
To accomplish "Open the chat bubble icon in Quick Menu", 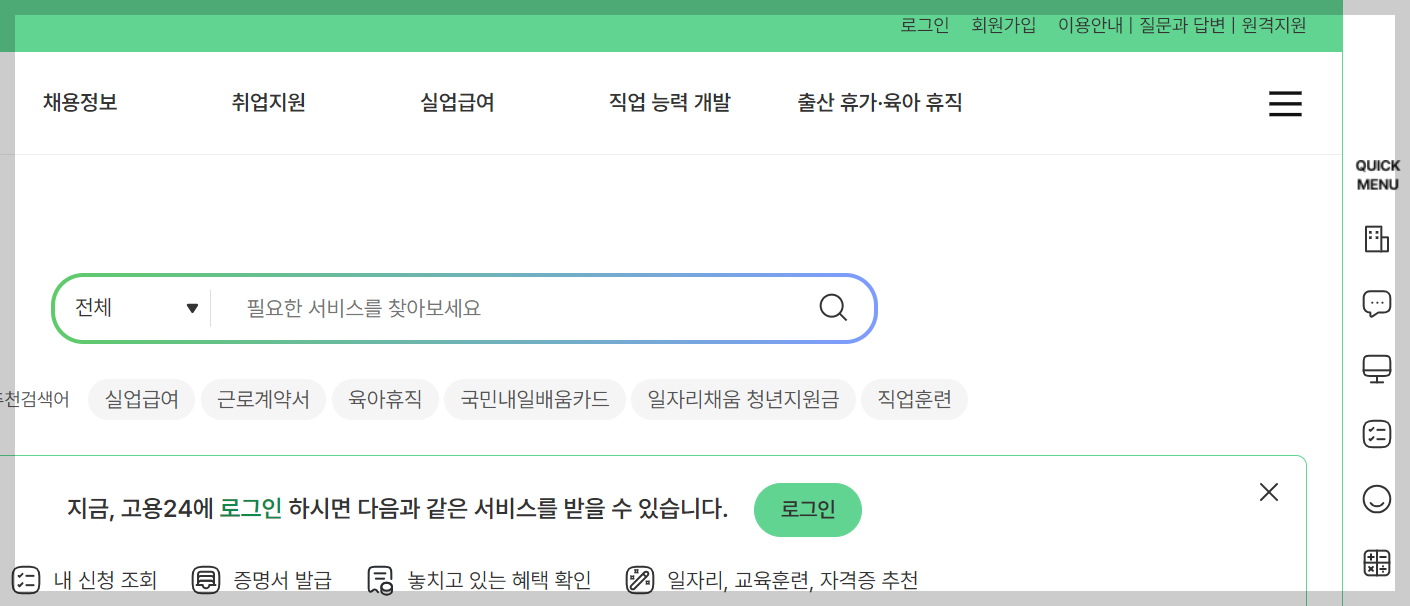I will (1377, 304).
